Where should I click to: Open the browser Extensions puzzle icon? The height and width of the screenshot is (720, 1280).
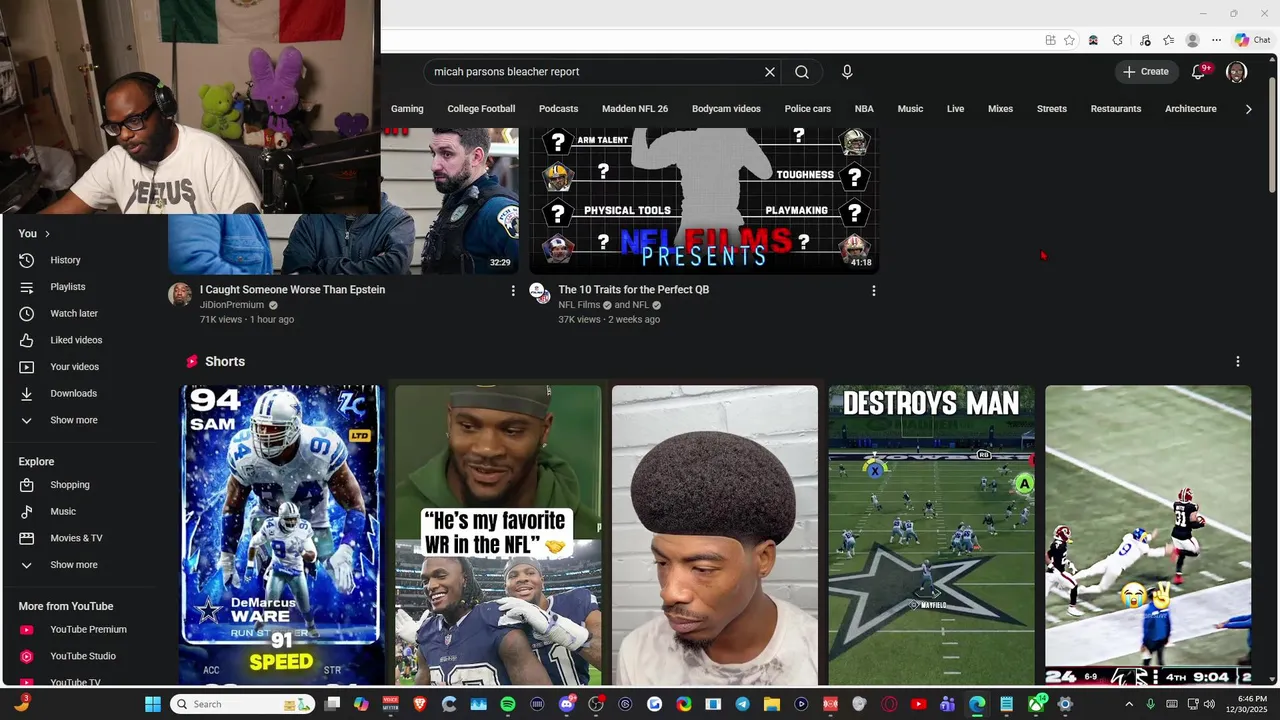pos(1118,40)
